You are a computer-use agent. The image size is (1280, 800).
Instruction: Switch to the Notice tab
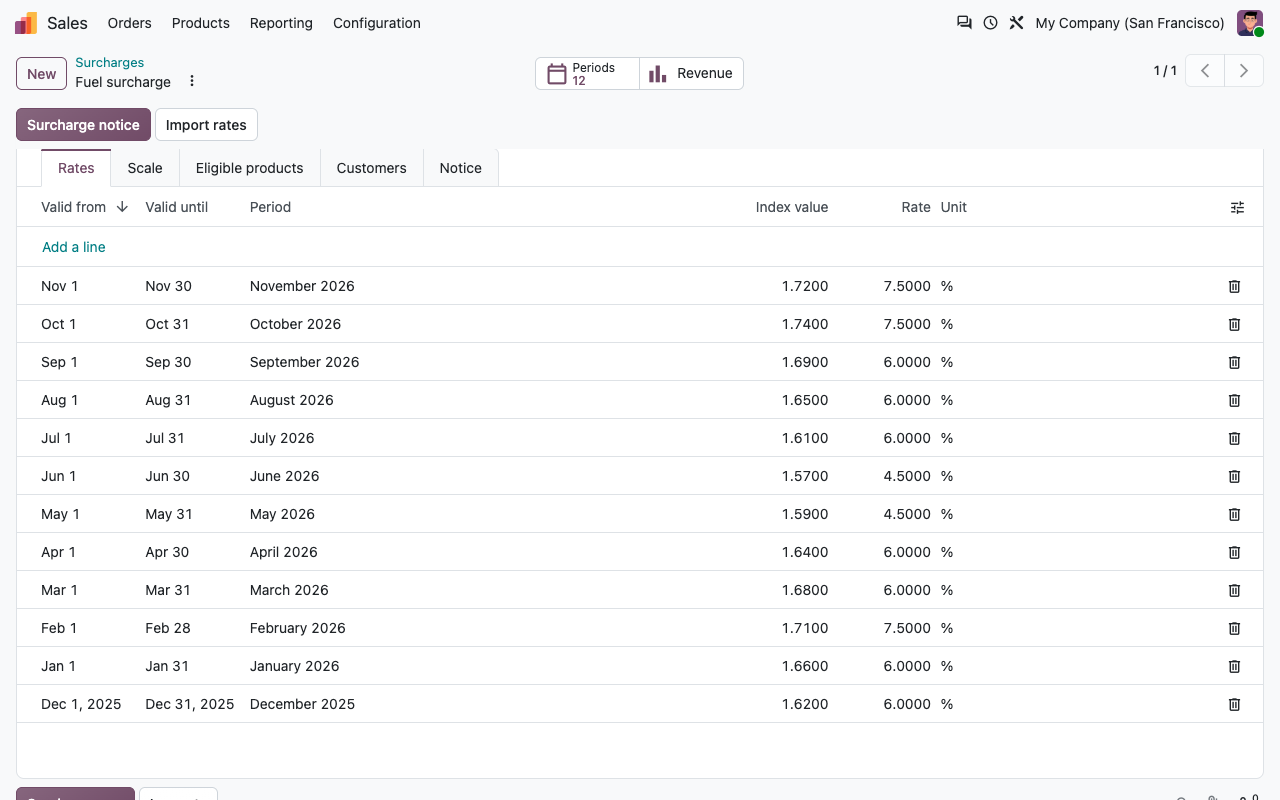click(x=461, y=168)
